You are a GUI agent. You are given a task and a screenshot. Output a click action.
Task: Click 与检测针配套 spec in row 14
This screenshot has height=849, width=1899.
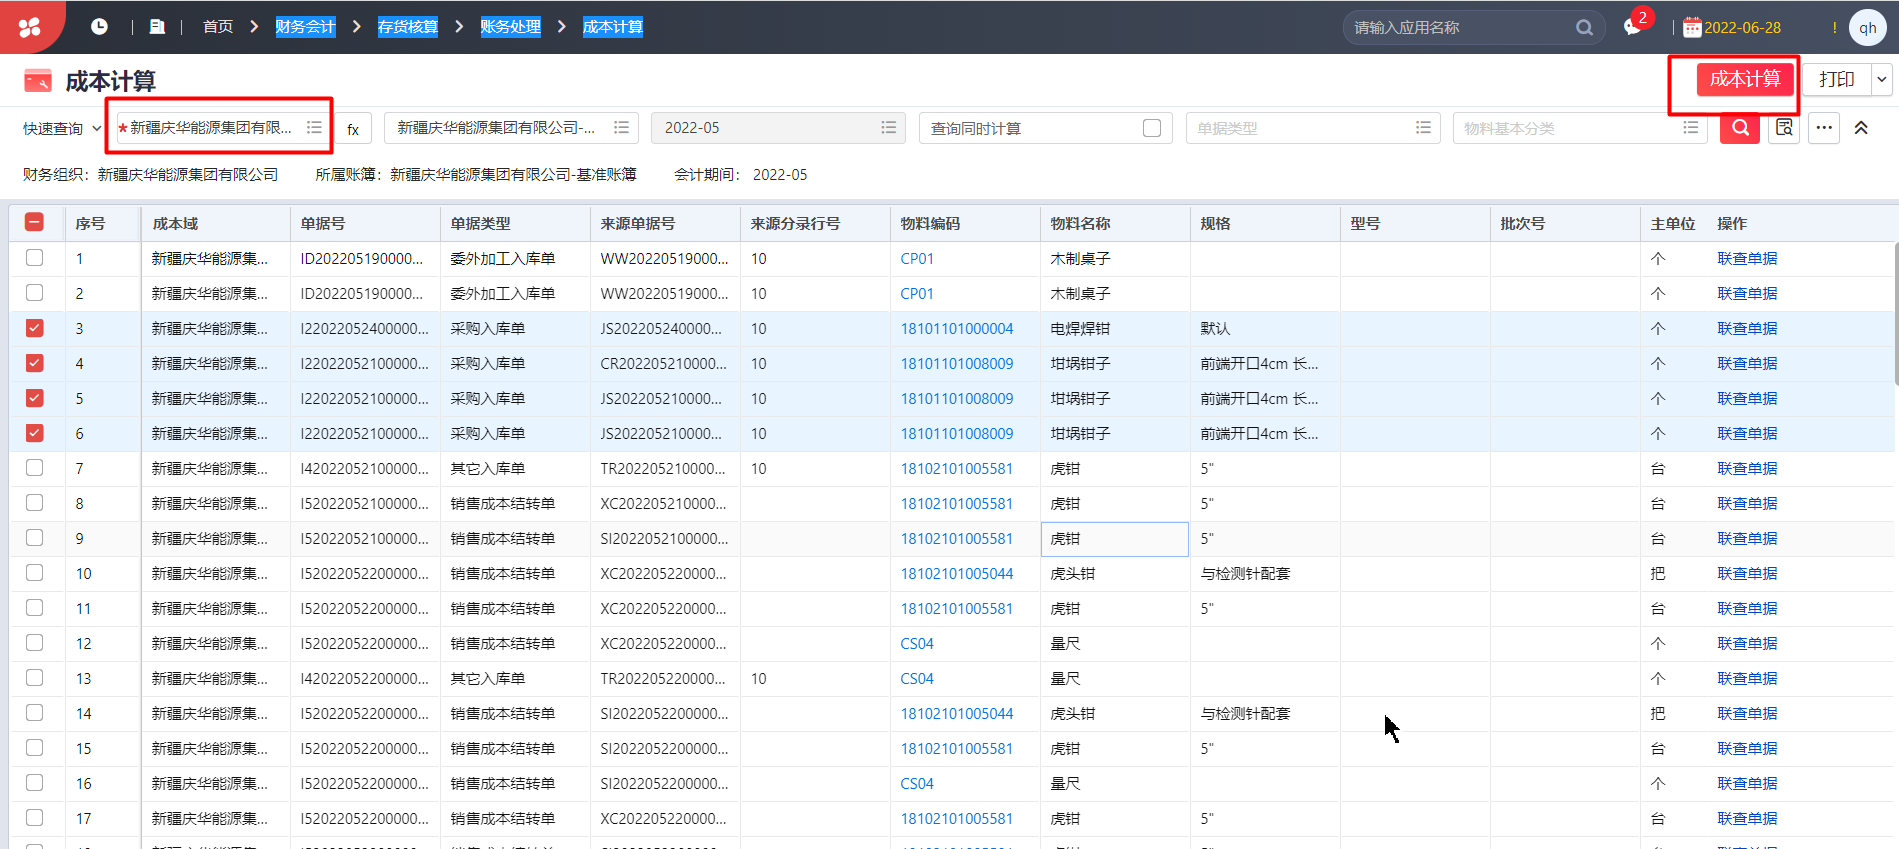pos(1245,713)
